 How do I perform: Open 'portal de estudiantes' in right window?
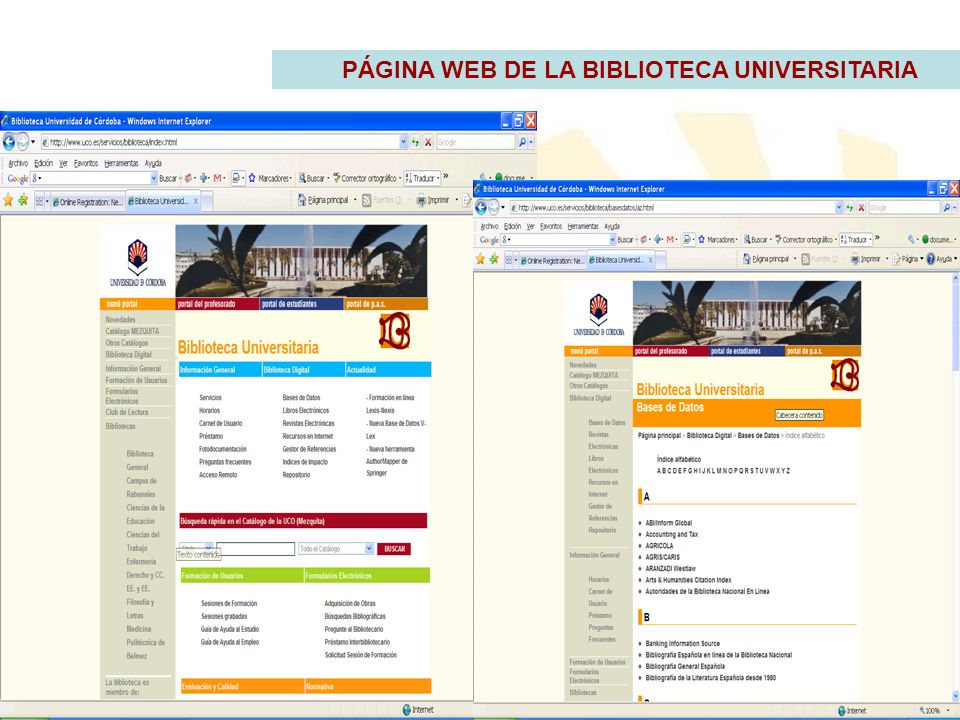click(748, 351)
